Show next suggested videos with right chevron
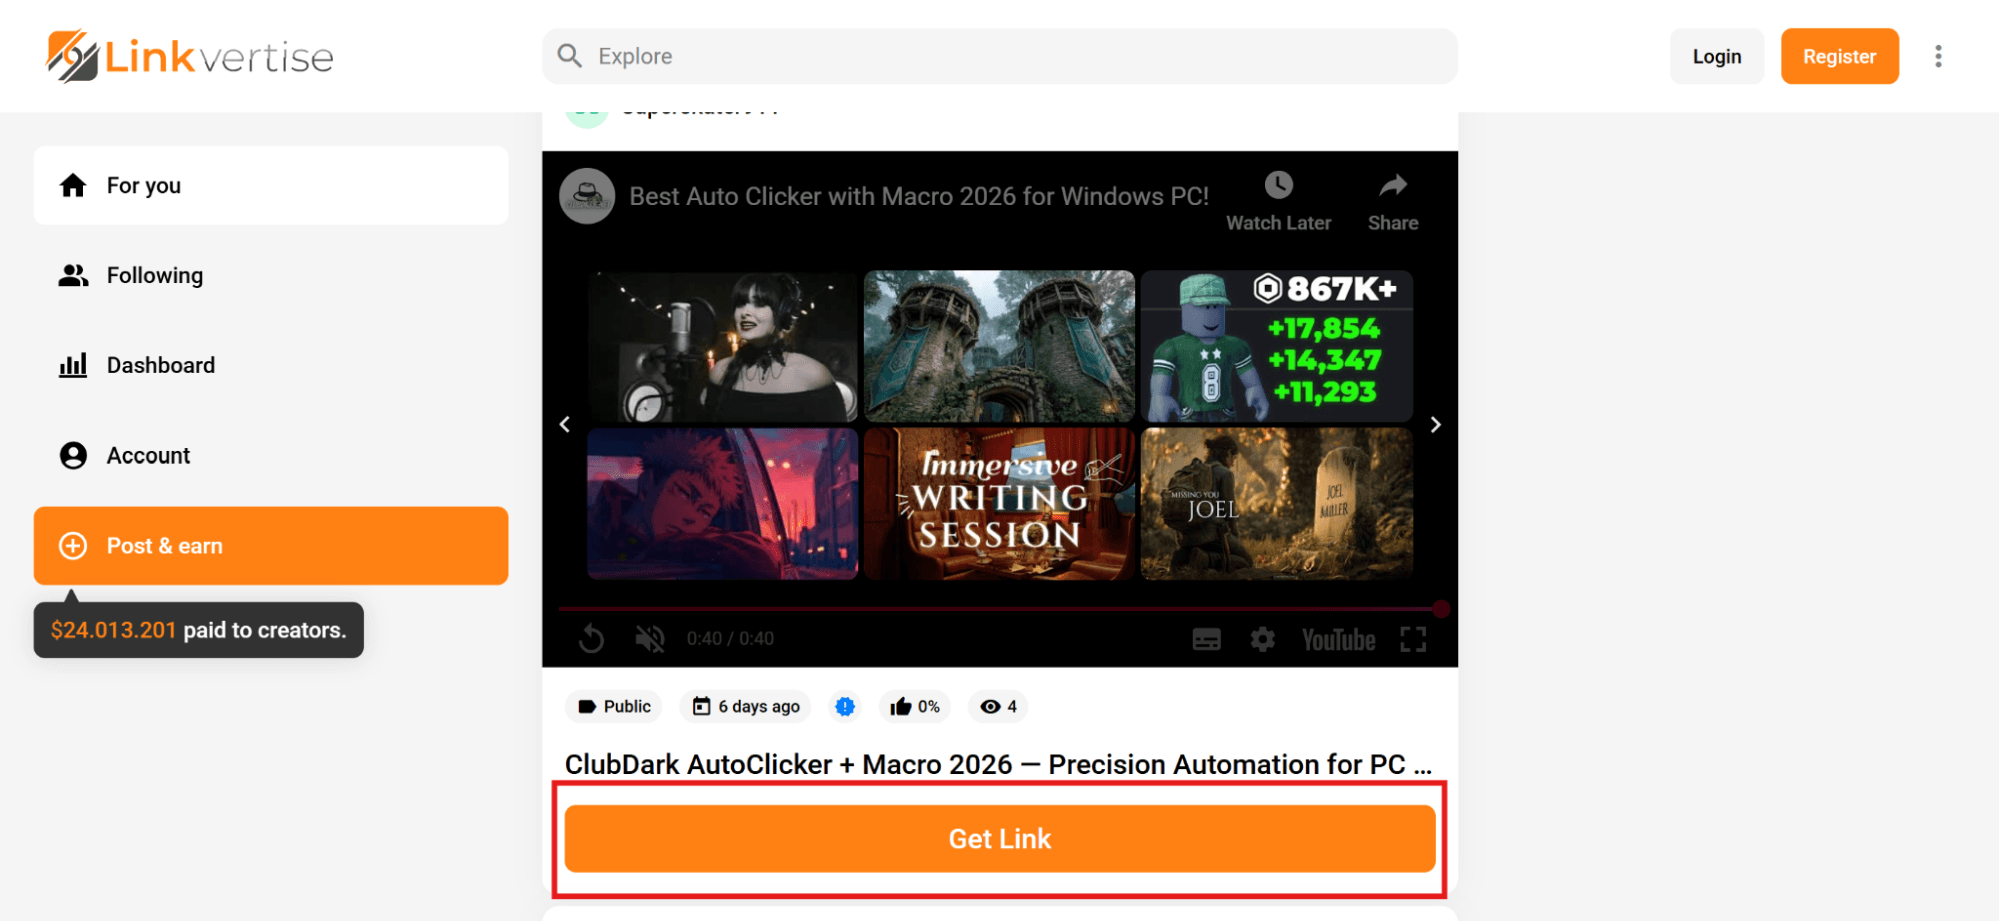The image size is (1999, 922). (1436, 425)
